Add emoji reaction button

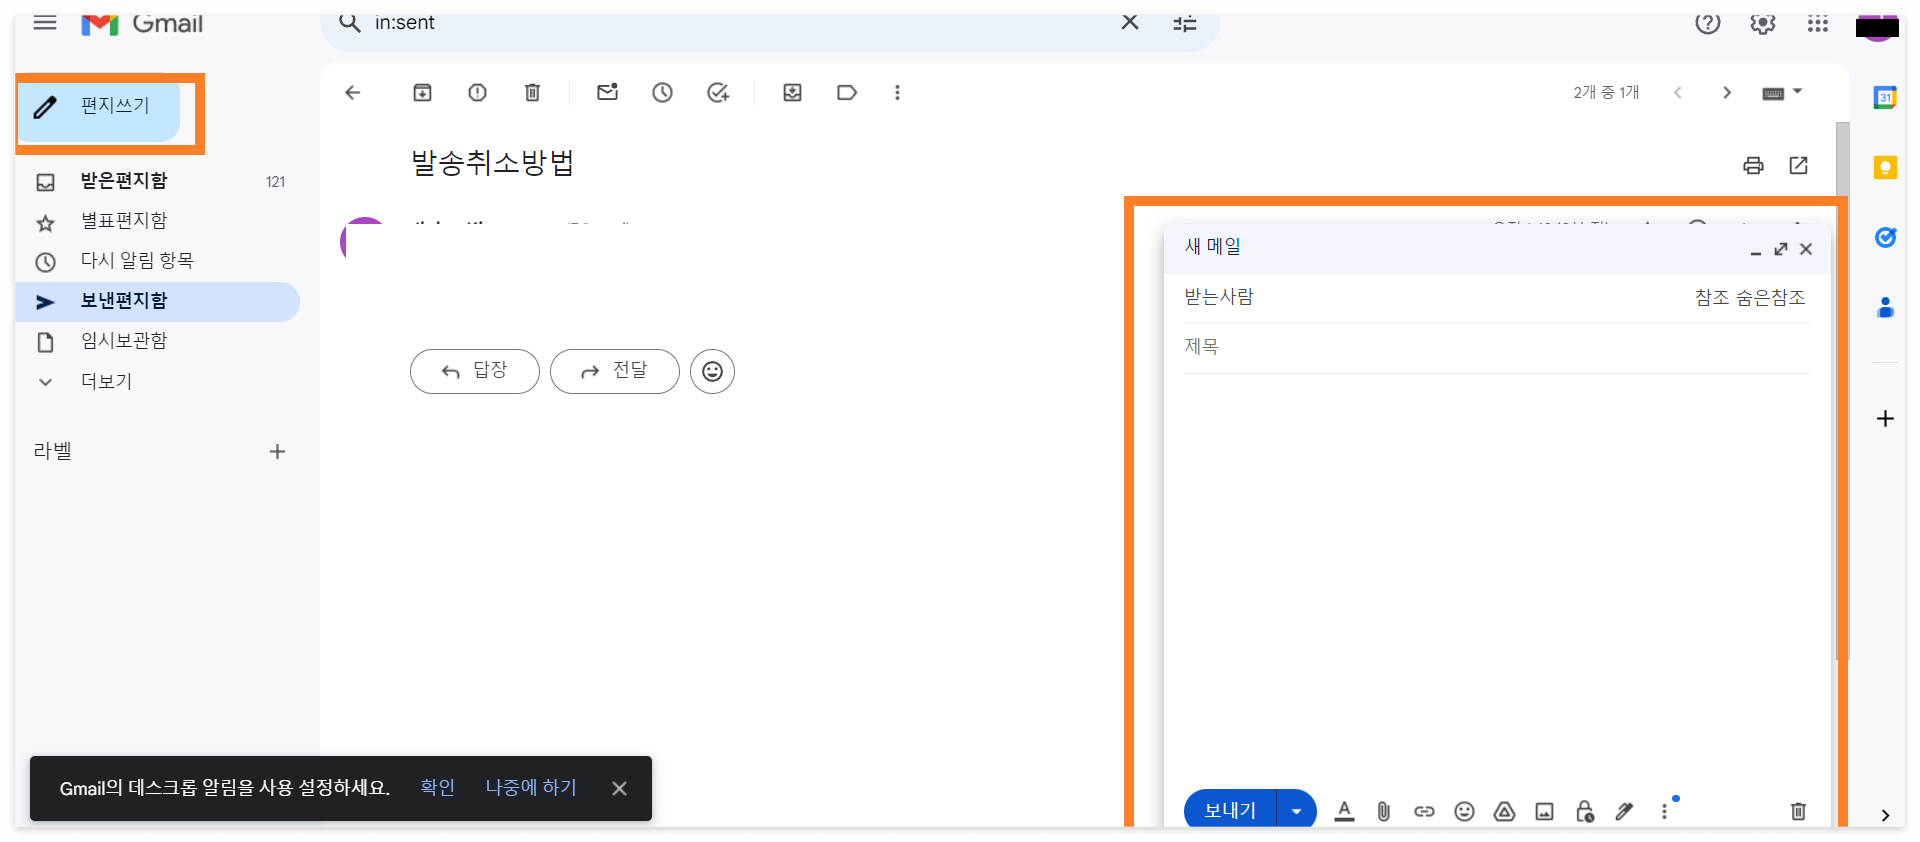(x=713, y=372)
